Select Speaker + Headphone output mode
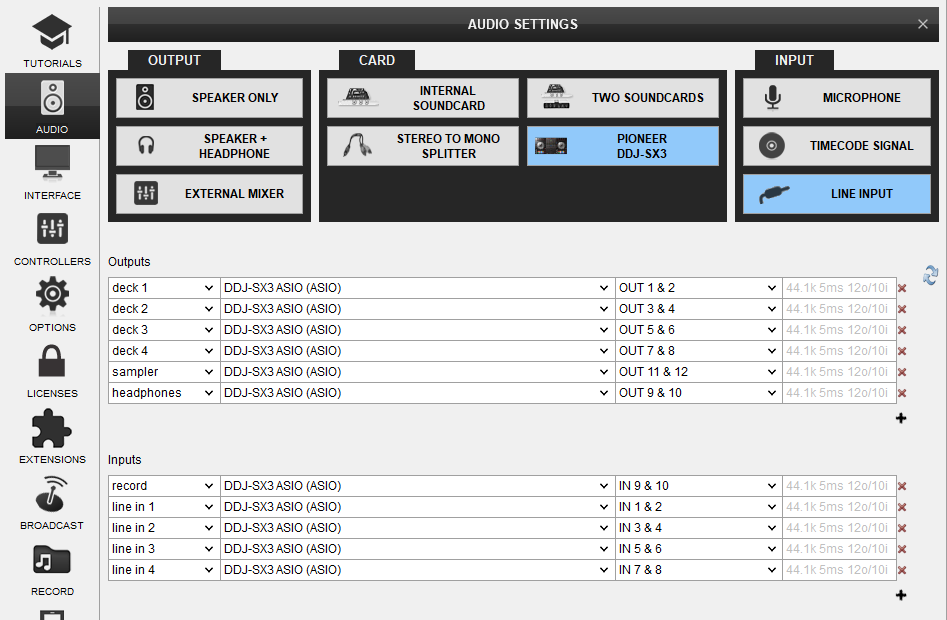Viewport: 947px width, 620px height. 209,146
